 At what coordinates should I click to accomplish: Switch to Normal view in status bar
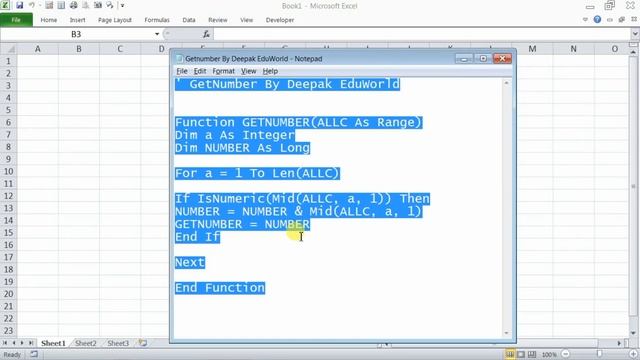[510, 354]
